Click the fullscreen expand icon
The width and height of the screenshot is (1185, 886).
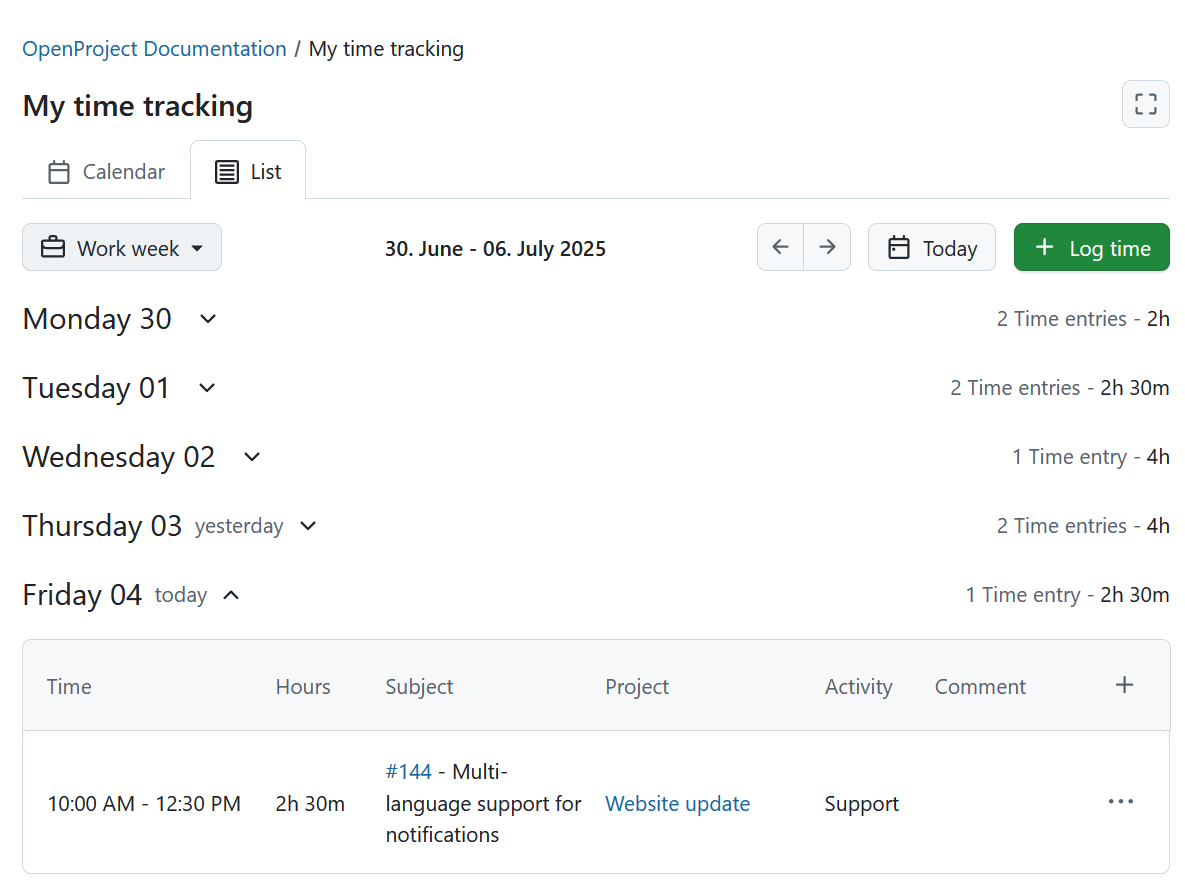1145,104
